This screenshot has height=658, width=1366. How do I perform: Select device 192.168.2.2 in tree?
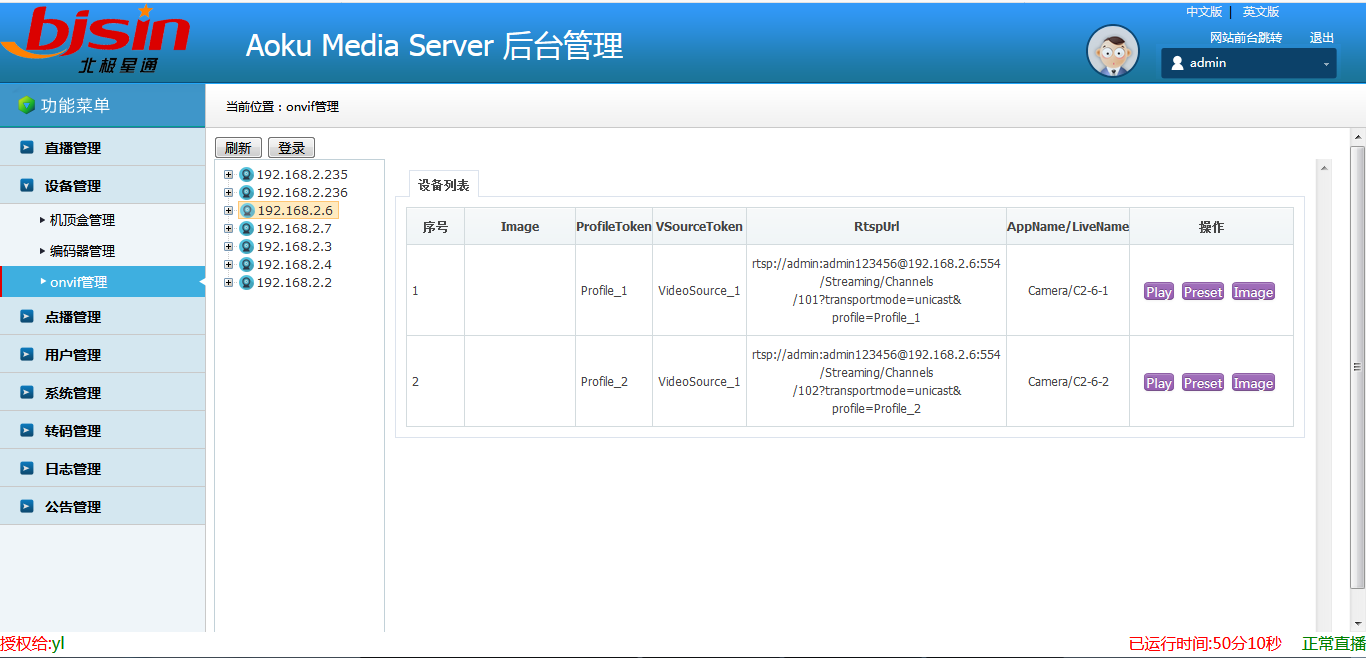click(x=294, y=283)
